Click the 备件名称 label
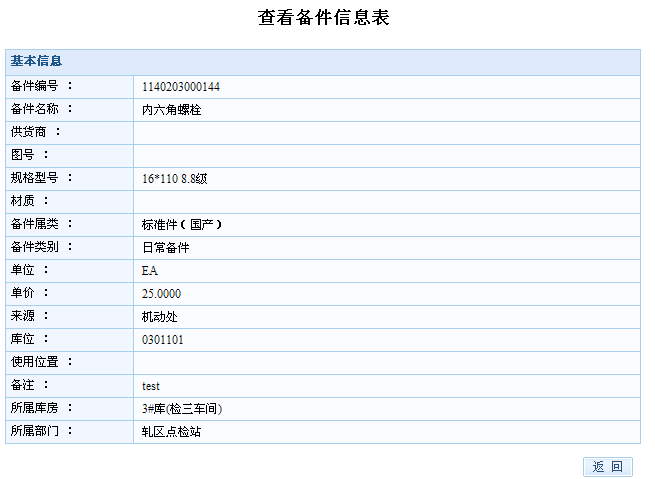Image resolution: width=655 pixels, height=479 pixels. (x=35, y=109)
